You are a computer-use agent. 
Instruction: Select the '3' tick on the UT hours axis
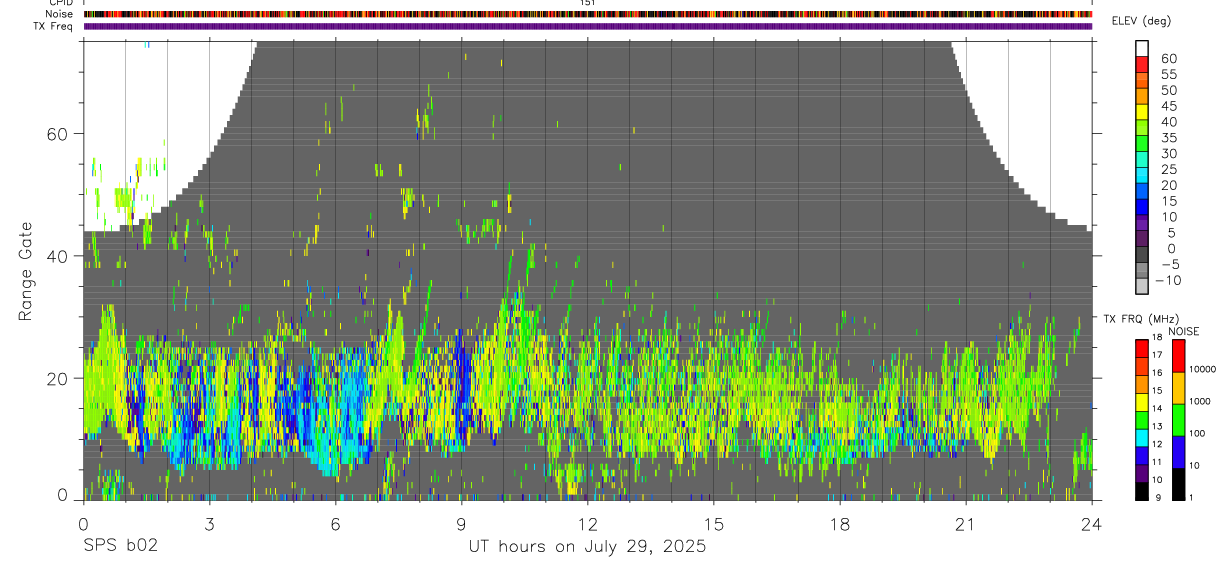(209, 523)
